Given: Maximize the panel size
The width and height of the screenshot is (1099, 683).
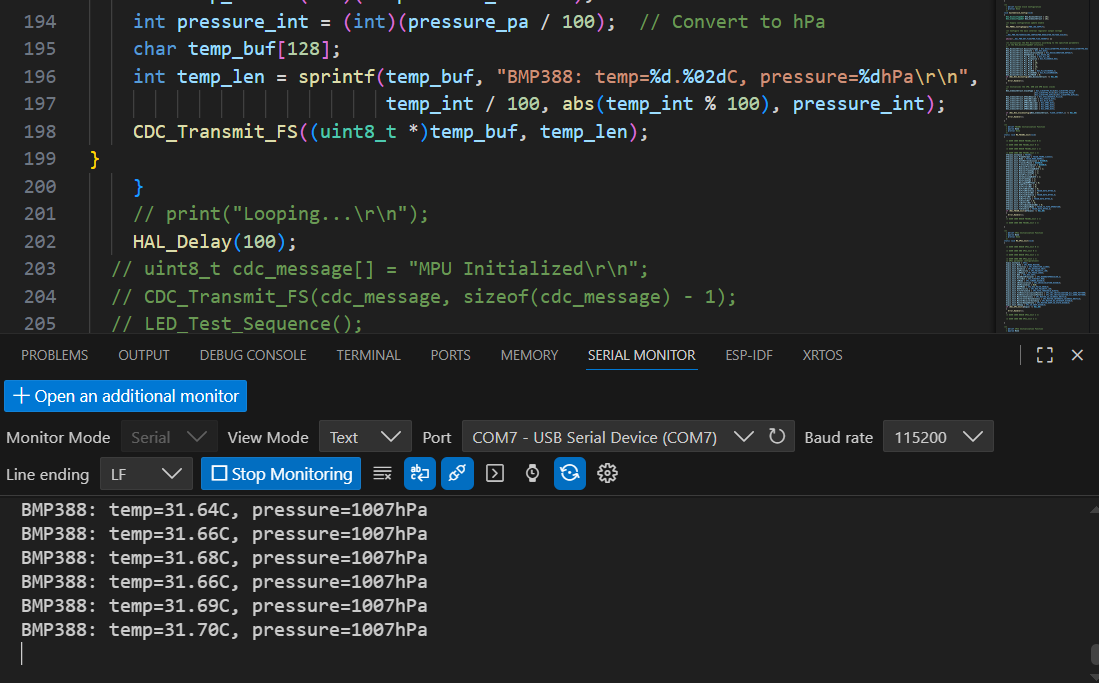Looking at the screenshot, I should click(x=1045, y=355).
